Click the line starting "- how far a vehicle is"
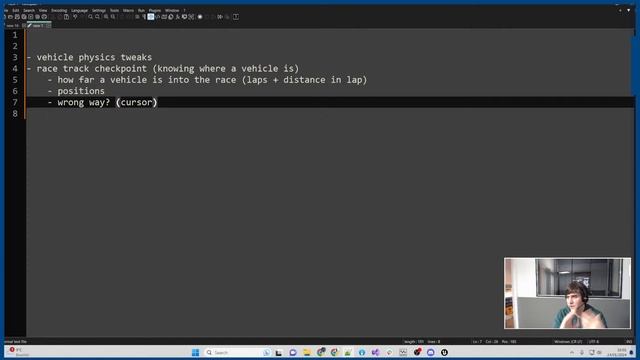The width and height of the screenshot is (640, 360). click(x=207, y=80)
